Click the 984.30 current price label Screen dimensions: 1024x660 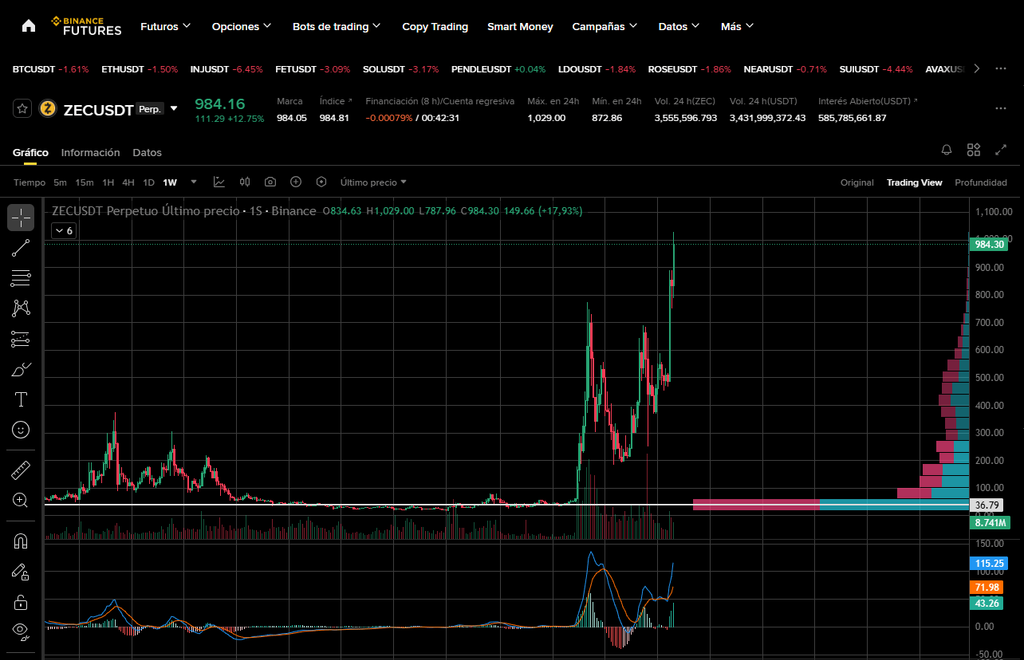coord(989,244)
